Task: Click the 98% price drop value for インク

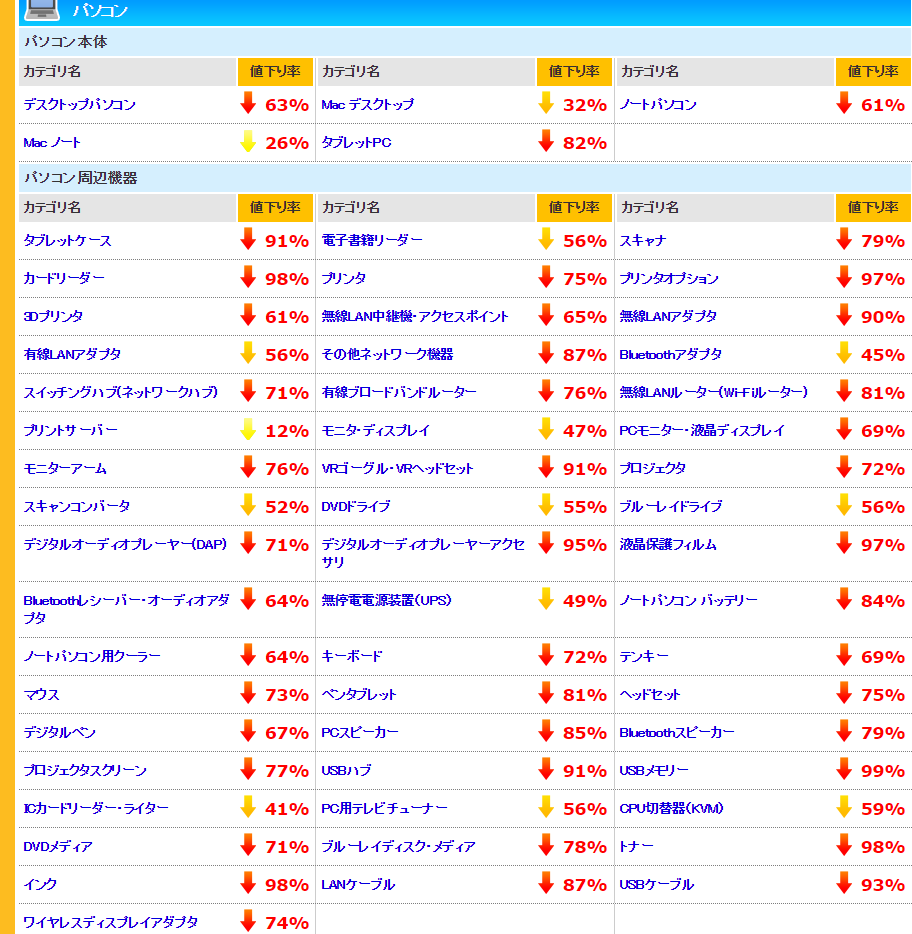Action: [286, 885]
